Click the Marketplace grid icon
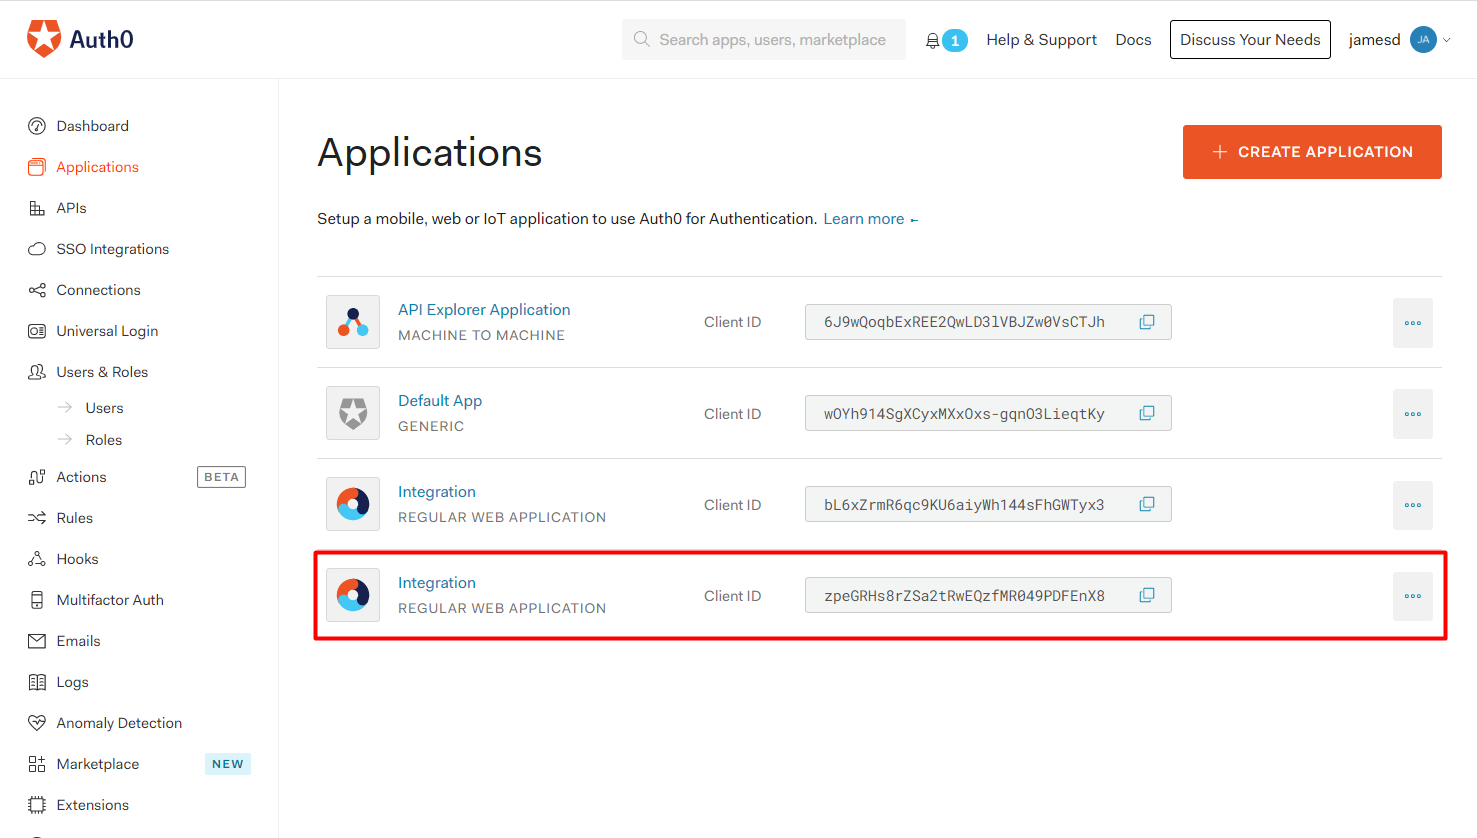The height and width of the screenshot is (838, 1477). click(x=37, y=764)
